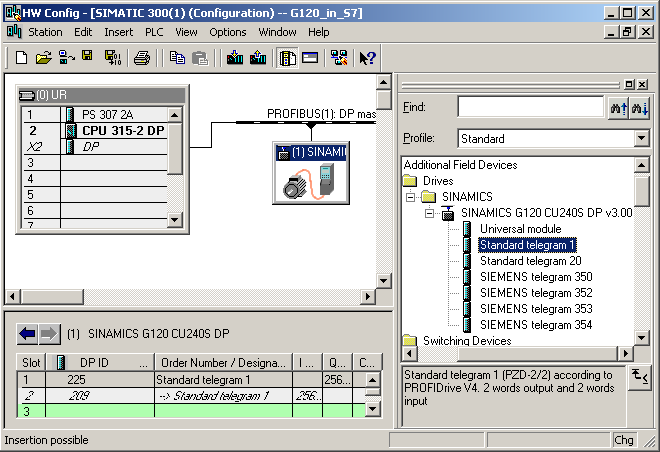Click the Print toolbar icon

pos(142,58)
